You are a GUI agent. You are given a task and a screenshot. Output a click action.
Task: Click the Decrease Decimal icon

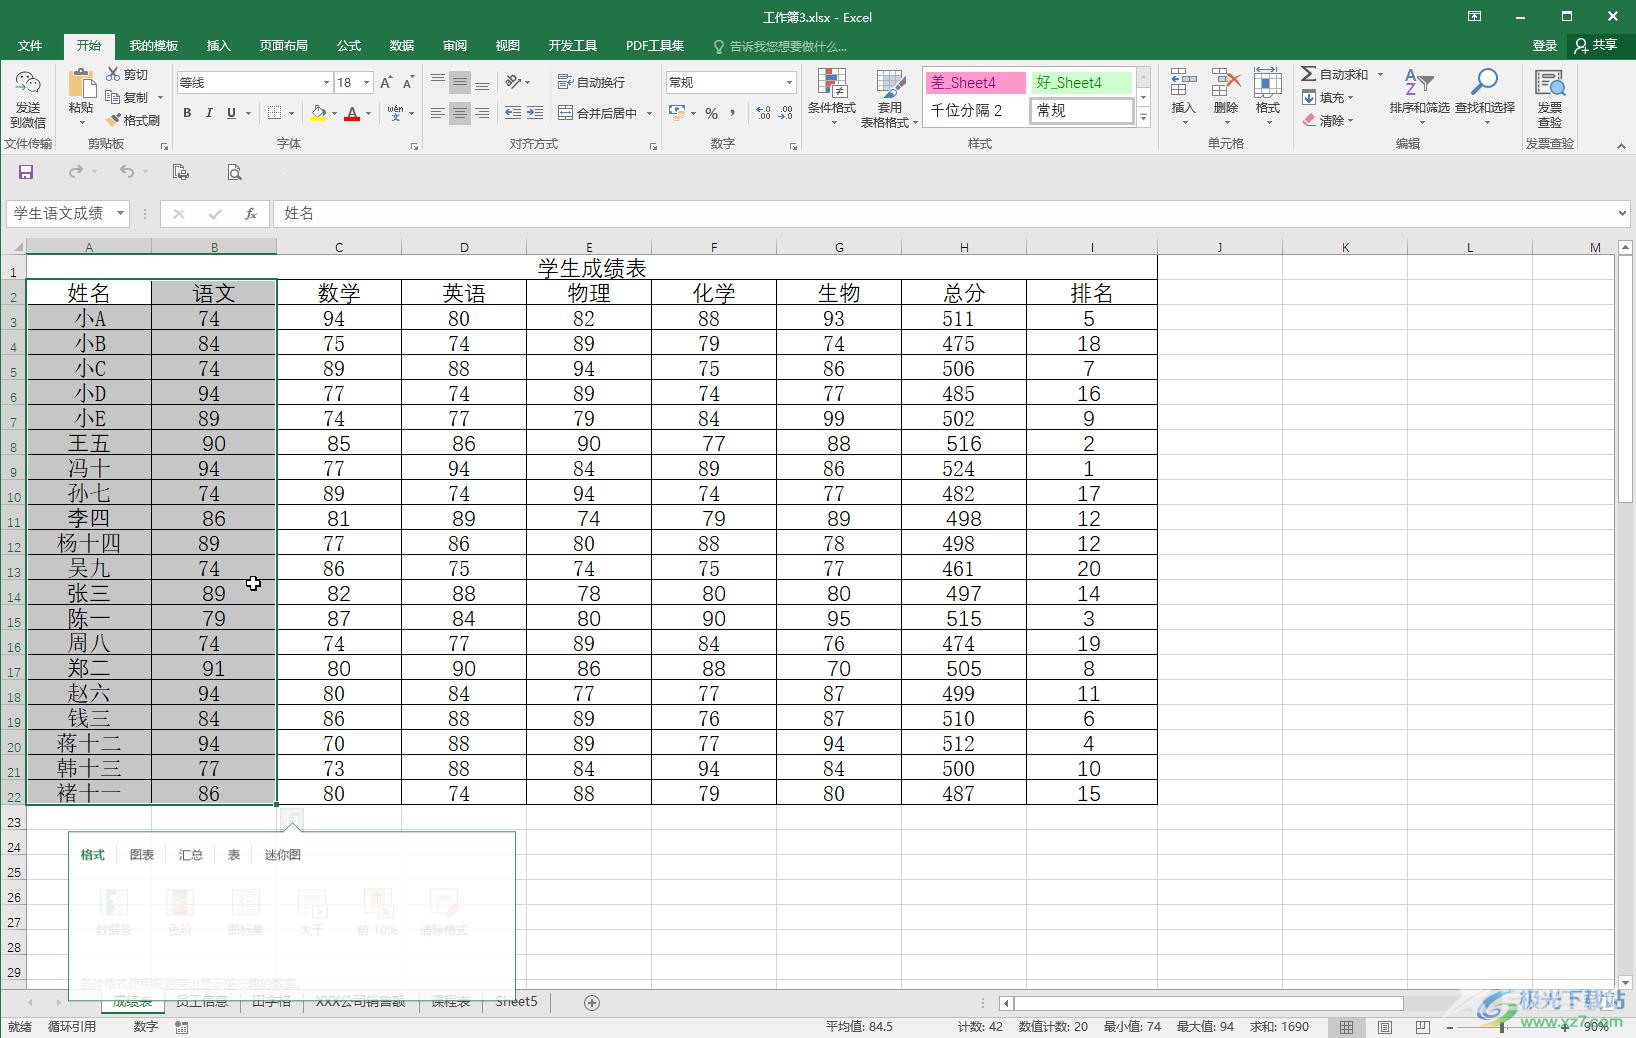pos(786,113)
